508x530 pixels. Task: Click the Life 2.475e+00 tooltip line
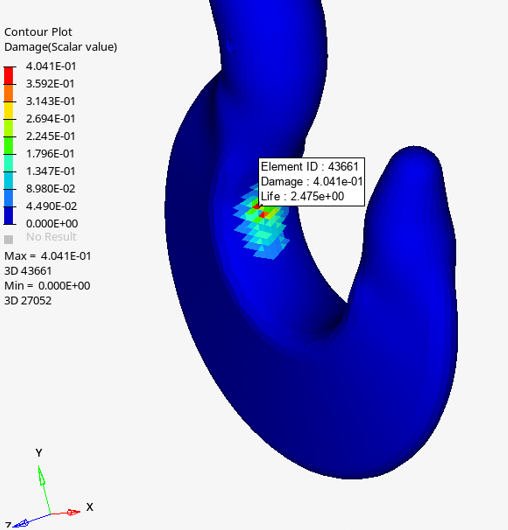coord(303,196)
